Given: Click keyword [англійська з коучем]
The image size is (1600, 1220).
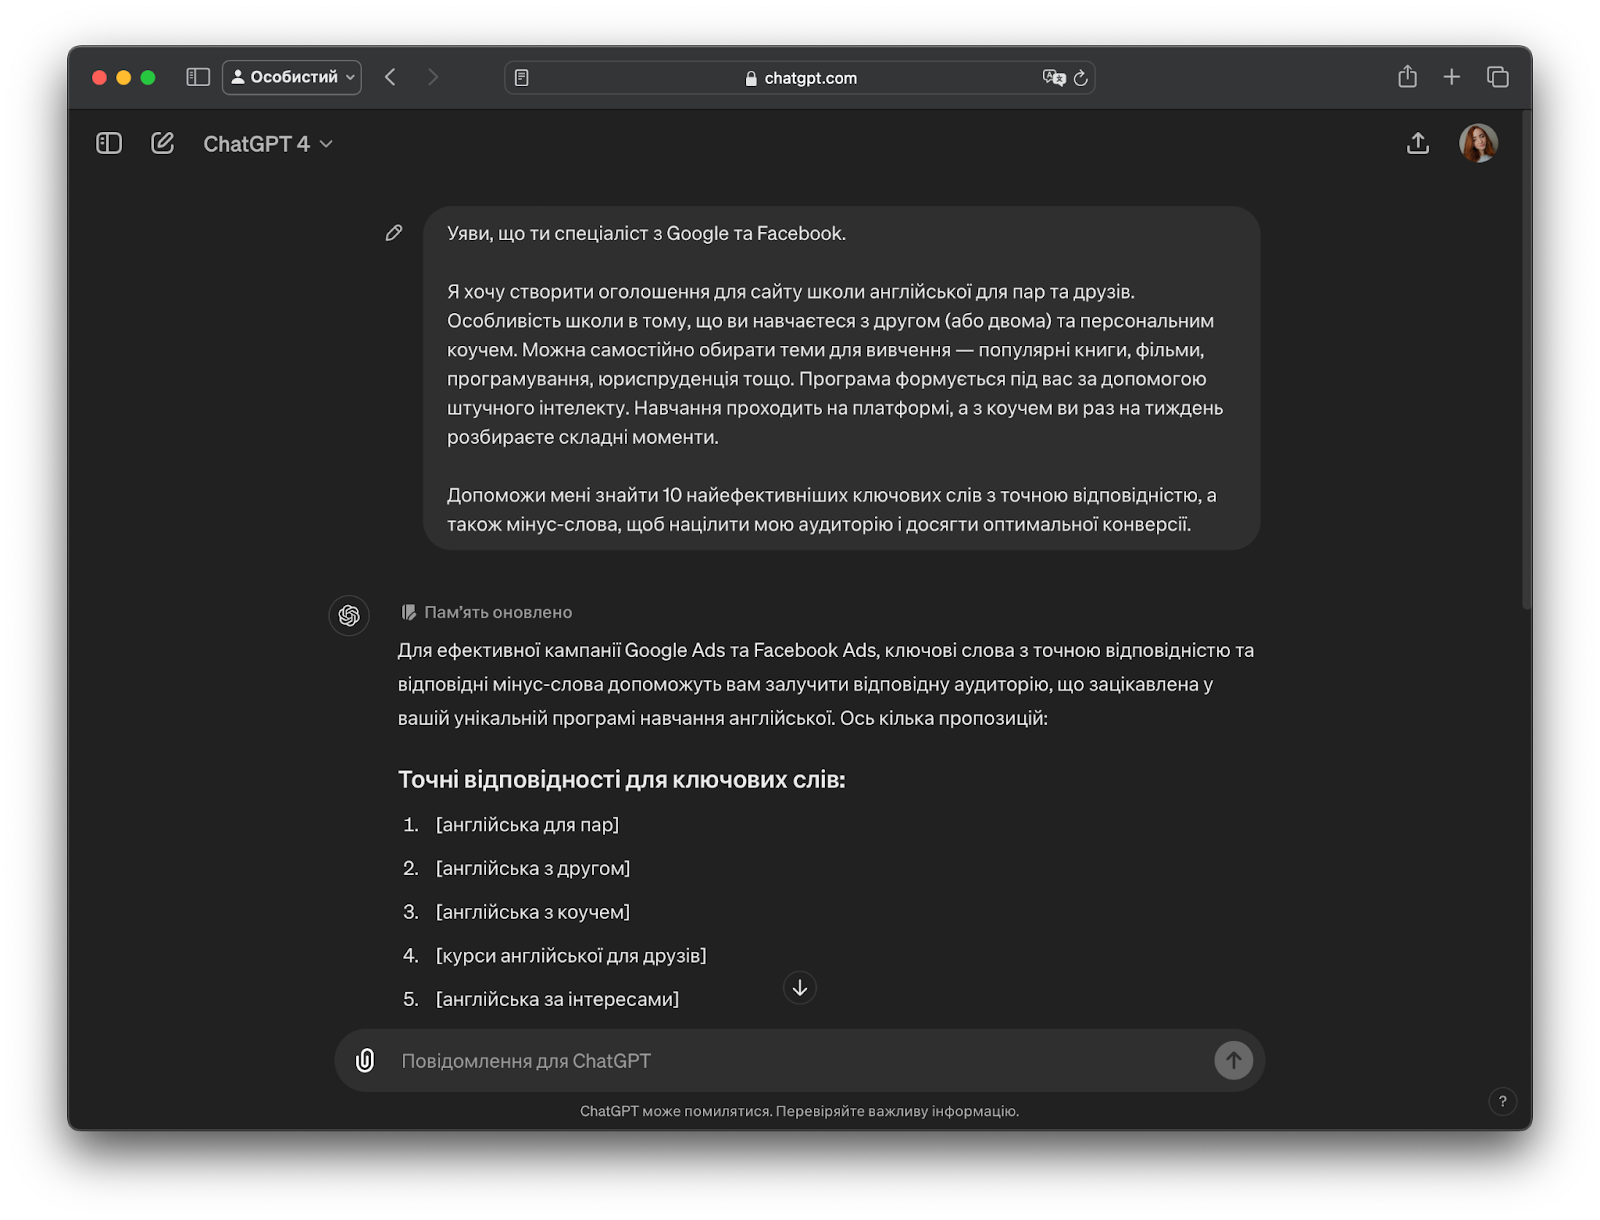Looking at the screenshot, I should tap(533, 912).
